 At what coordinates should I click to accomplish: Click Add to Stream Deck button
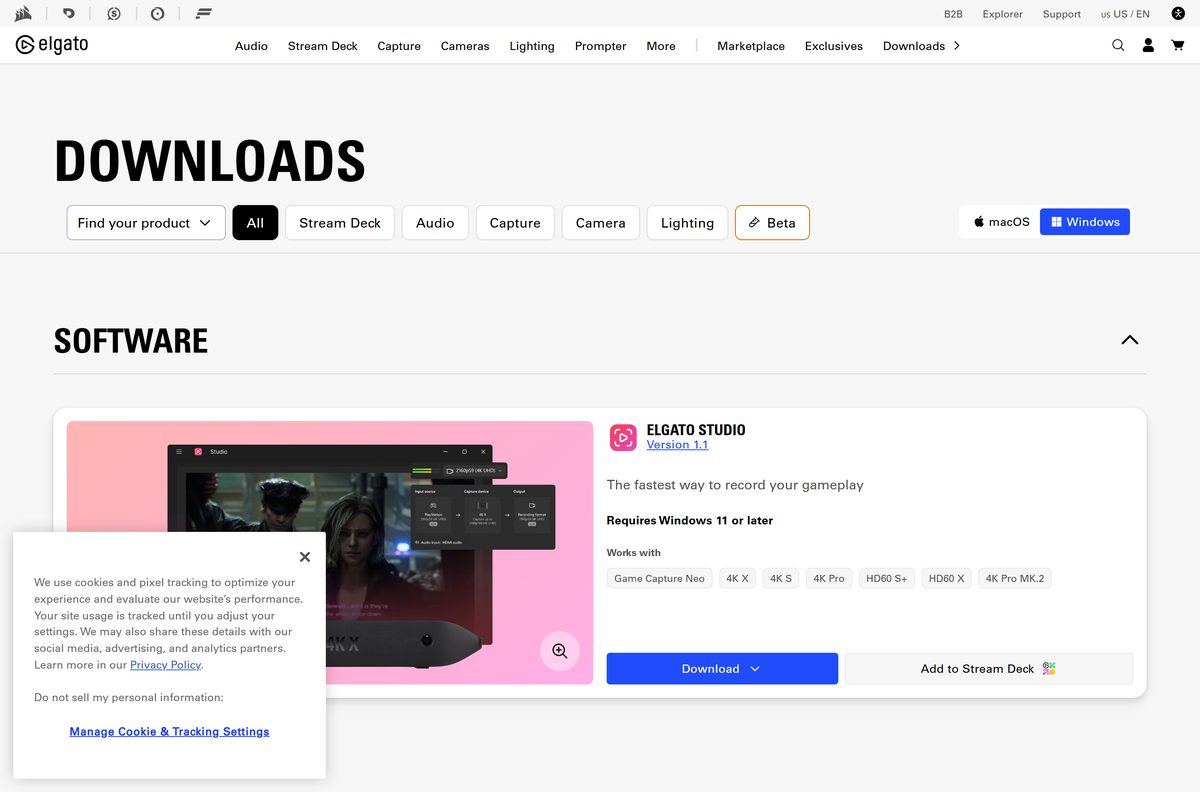[x=989, y=669]
